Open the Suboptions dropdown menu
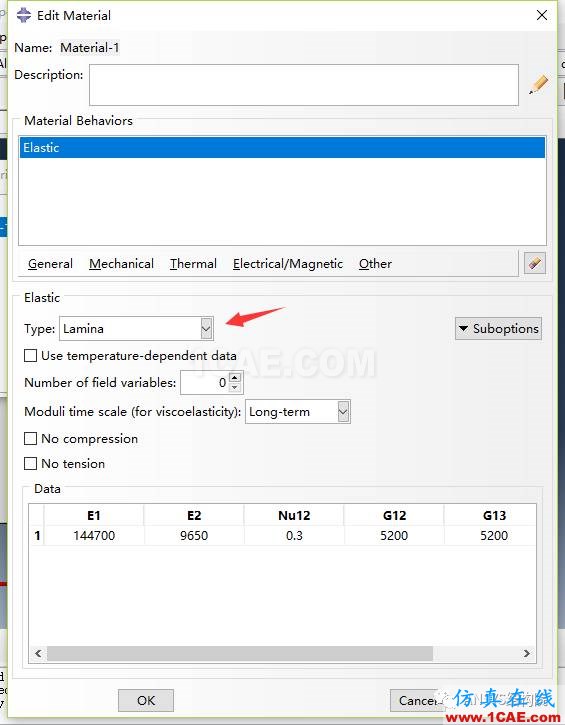The width and height of the screenshot is (565, 725). tap(498, 329)
